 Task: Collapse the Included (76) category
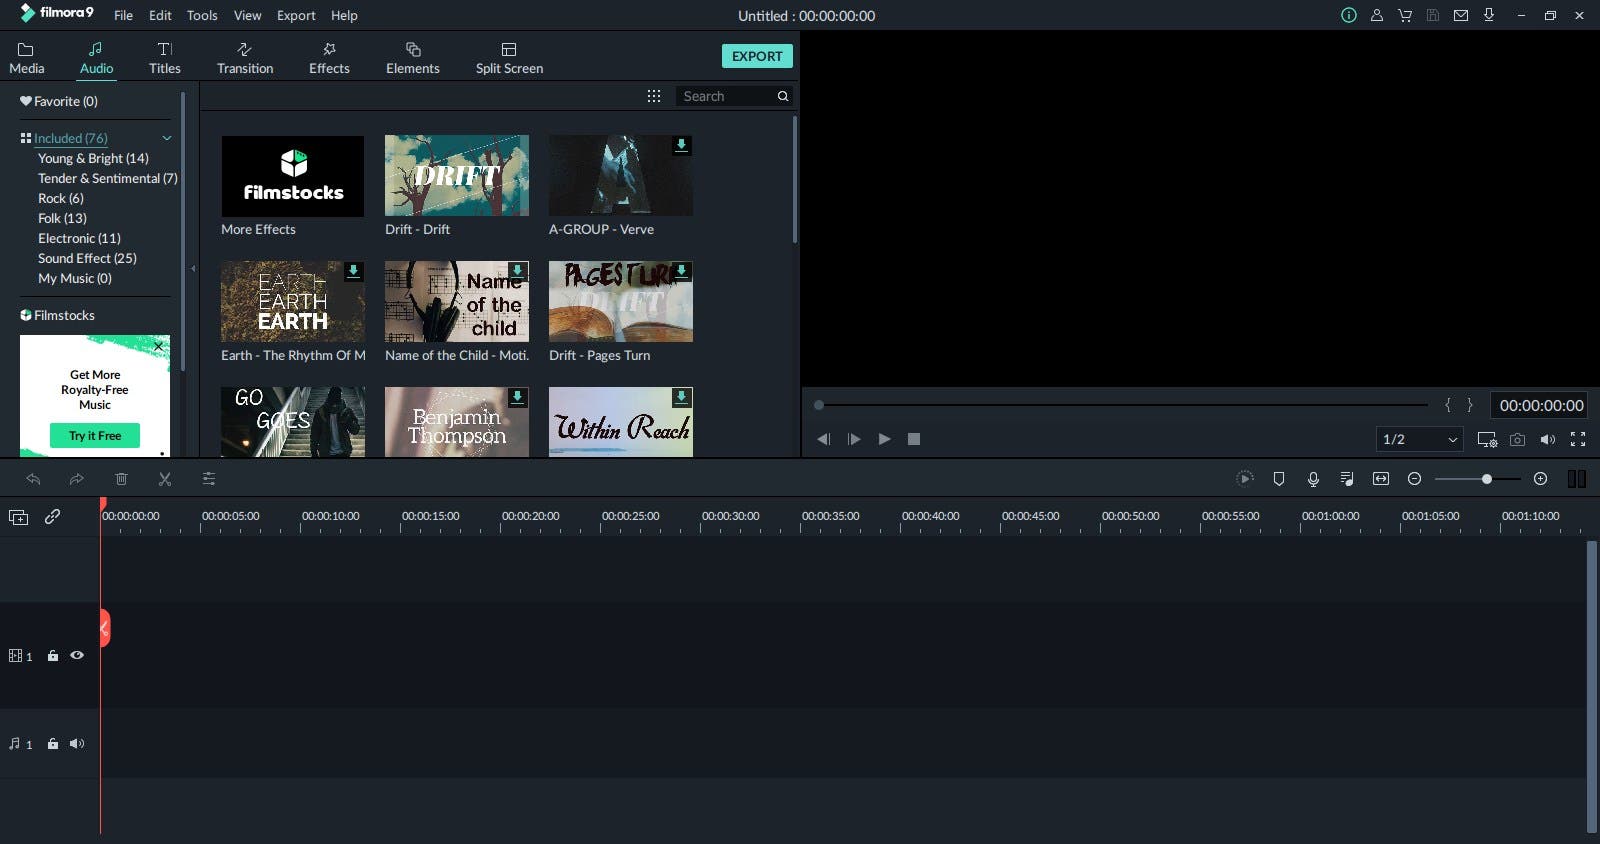coord(167,138)
